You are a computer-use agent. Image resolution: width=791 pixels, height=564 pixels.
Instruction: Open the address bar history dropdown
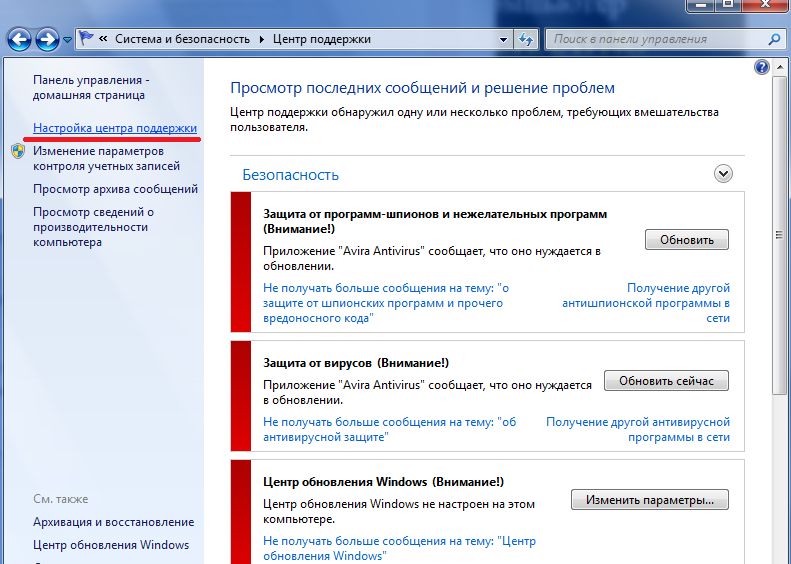pyautogui.click(x=504, y=40)
